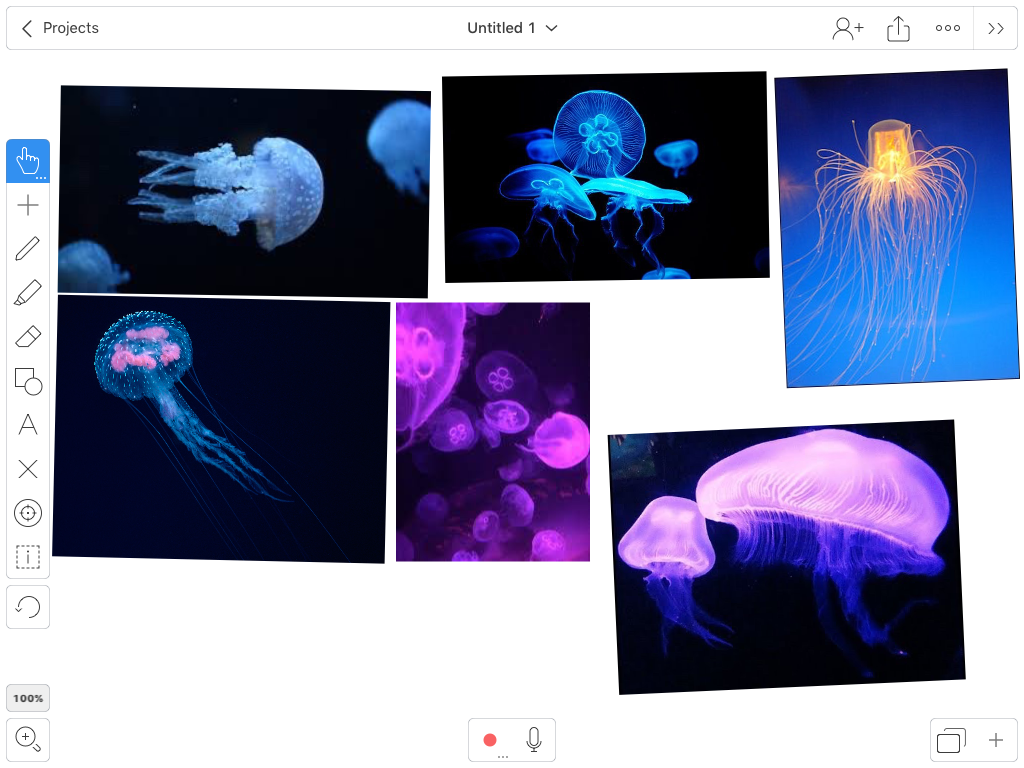Activate the laser pointer target tool
The height and width of the screenshot is (768, 1024).
pos(28,513)
